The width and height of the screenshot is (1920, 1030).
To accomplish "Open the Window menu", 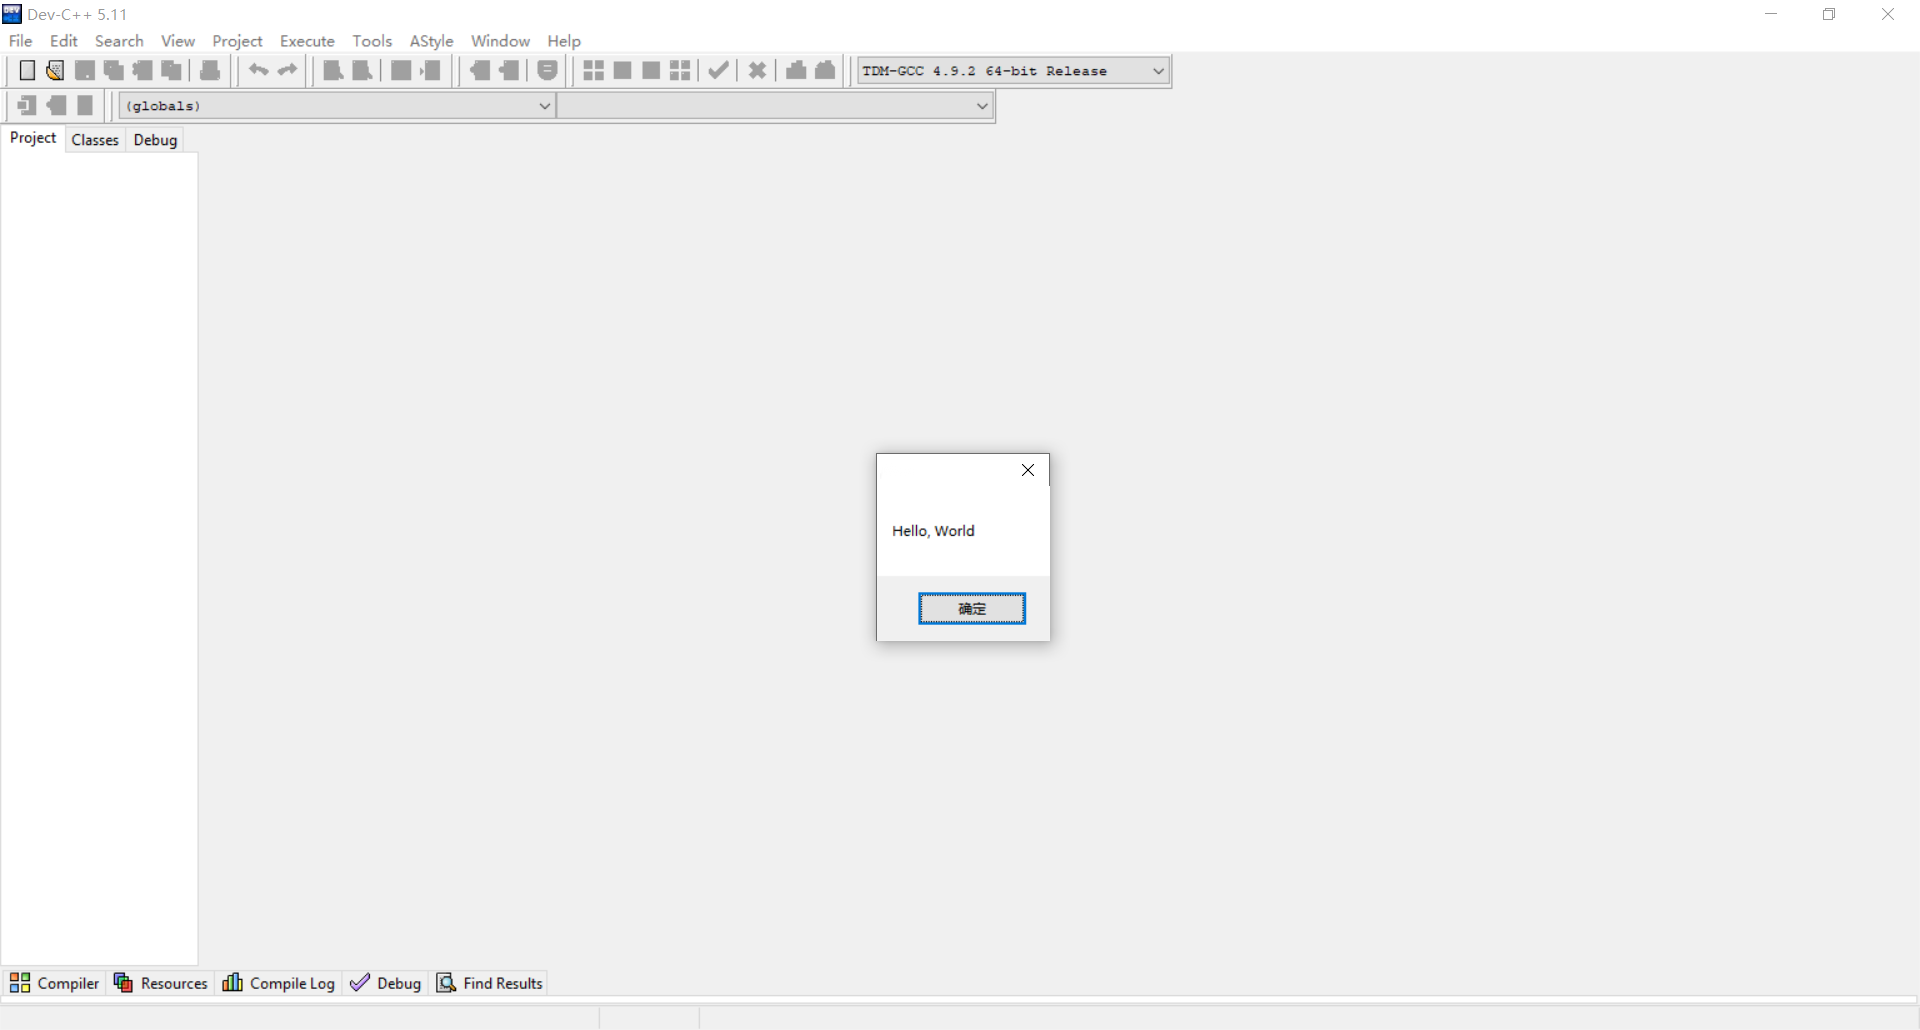I will pos(500,41).
